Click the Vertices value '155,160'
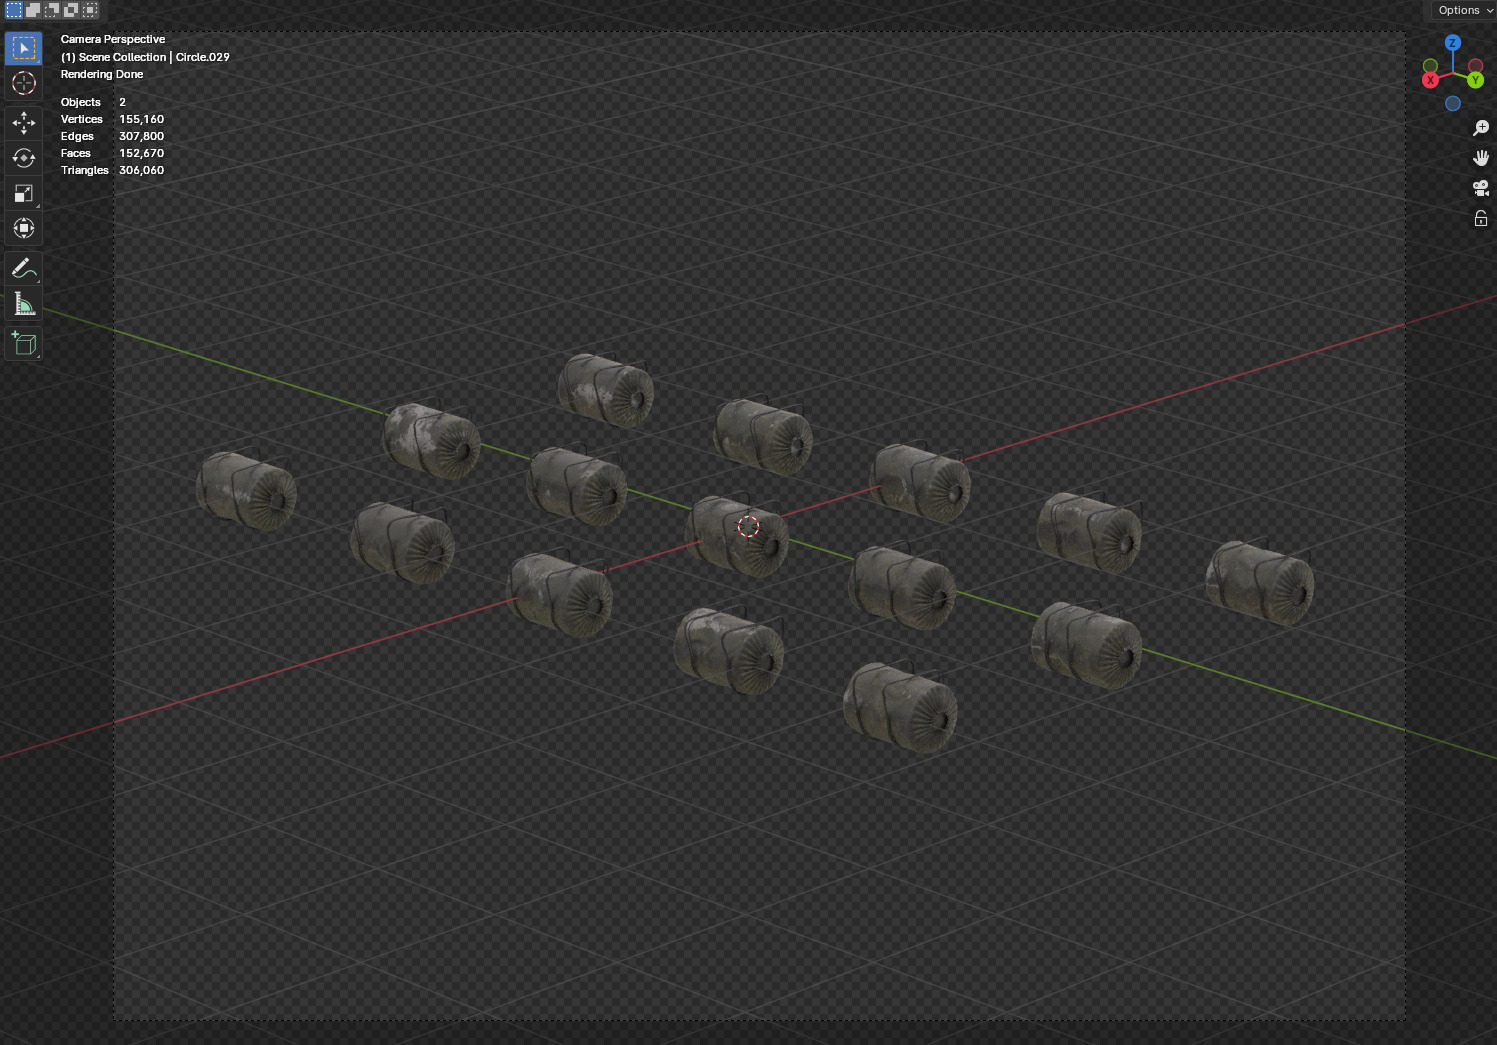 pyautogui.click(x=141, y=119)
